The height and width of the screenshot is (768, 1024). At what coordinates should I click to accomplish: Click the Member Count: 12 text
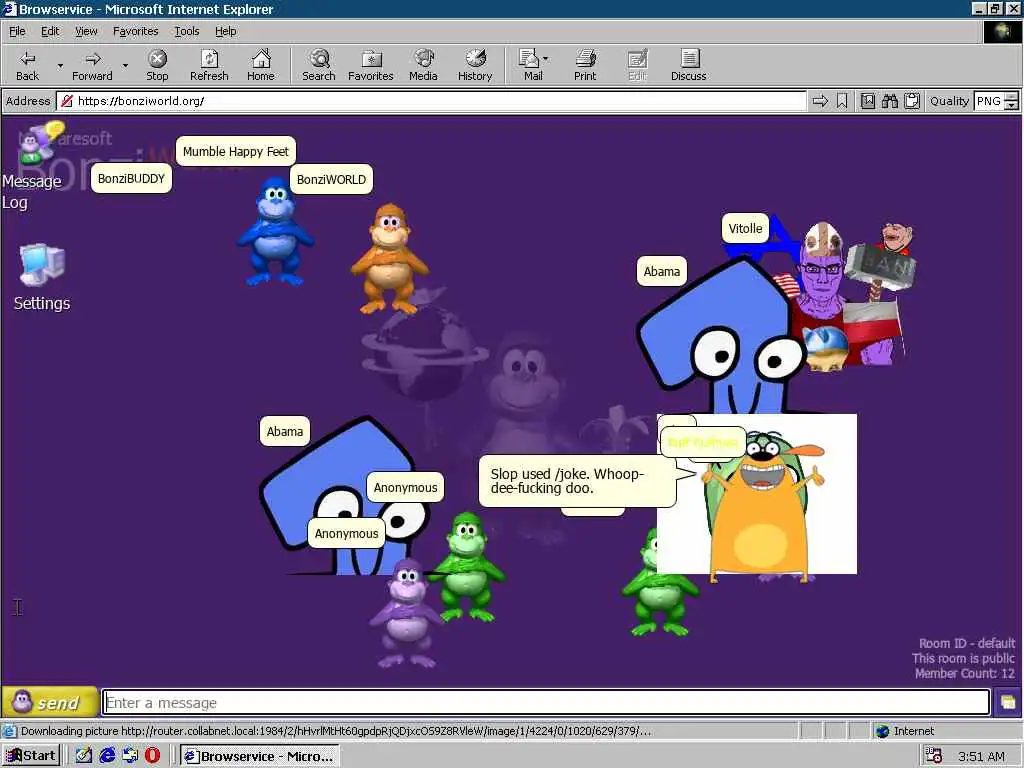tap(965, 673)
